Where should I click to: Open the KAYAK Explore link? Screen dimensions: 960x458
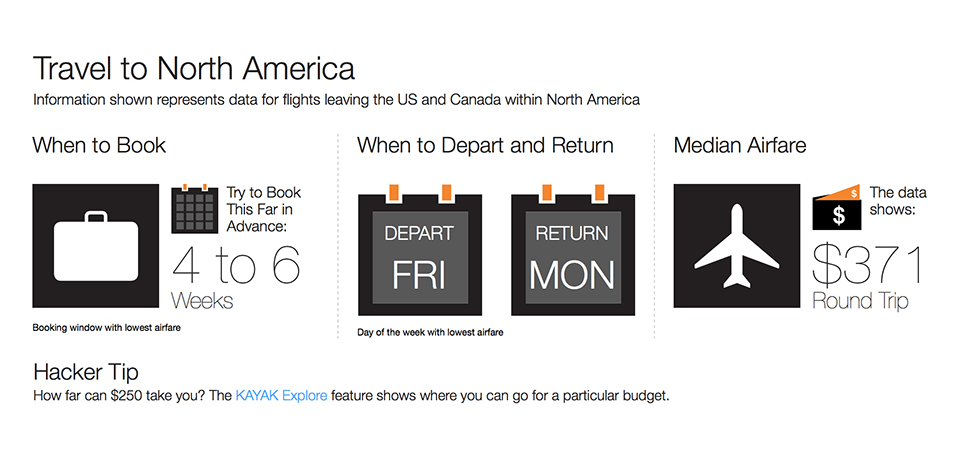coord(281,396)
